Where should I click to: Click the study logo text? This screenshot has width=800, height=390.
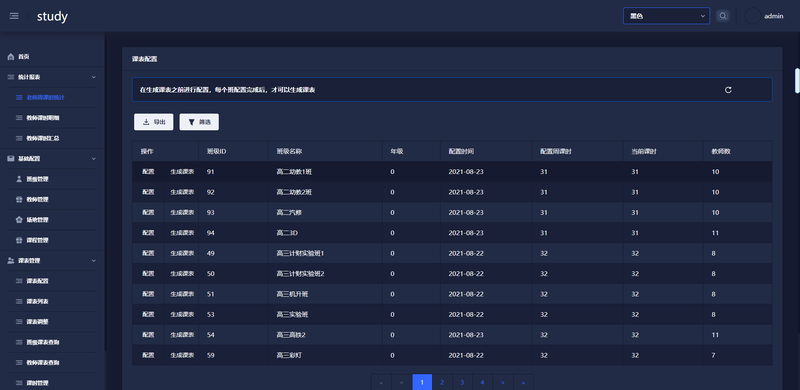click(52, 16)
